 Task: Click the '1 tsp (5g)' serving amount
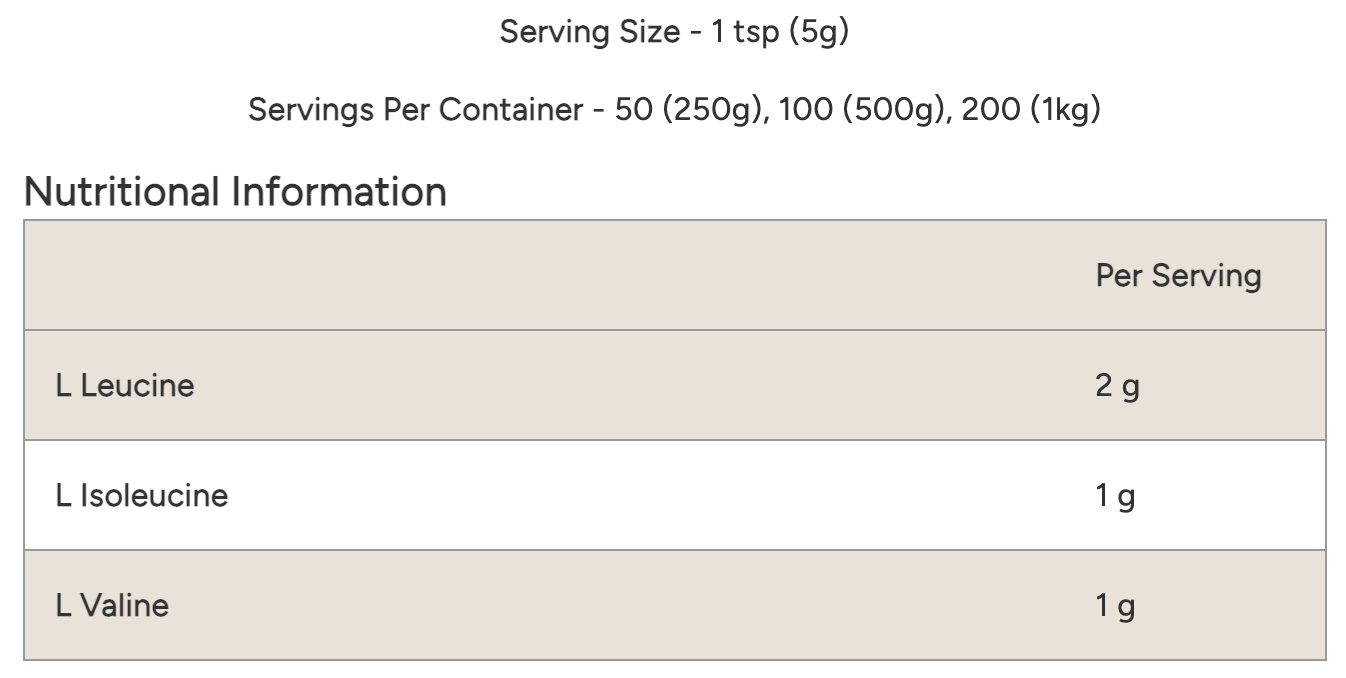tap(780, 33)
